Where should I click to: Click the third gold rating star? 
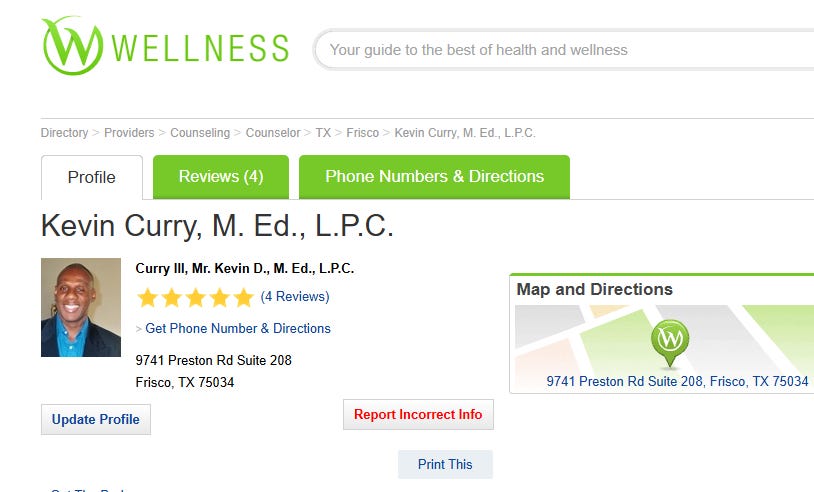195,298
